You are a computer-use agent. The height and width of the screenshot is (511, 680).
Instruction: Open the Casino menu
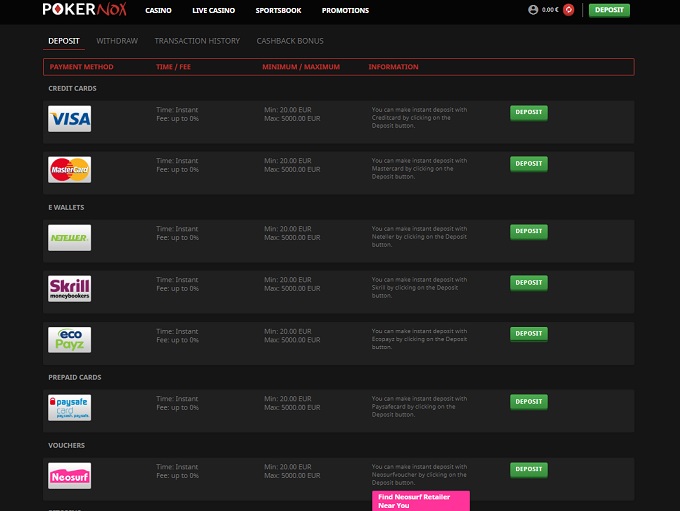point(158,11)
